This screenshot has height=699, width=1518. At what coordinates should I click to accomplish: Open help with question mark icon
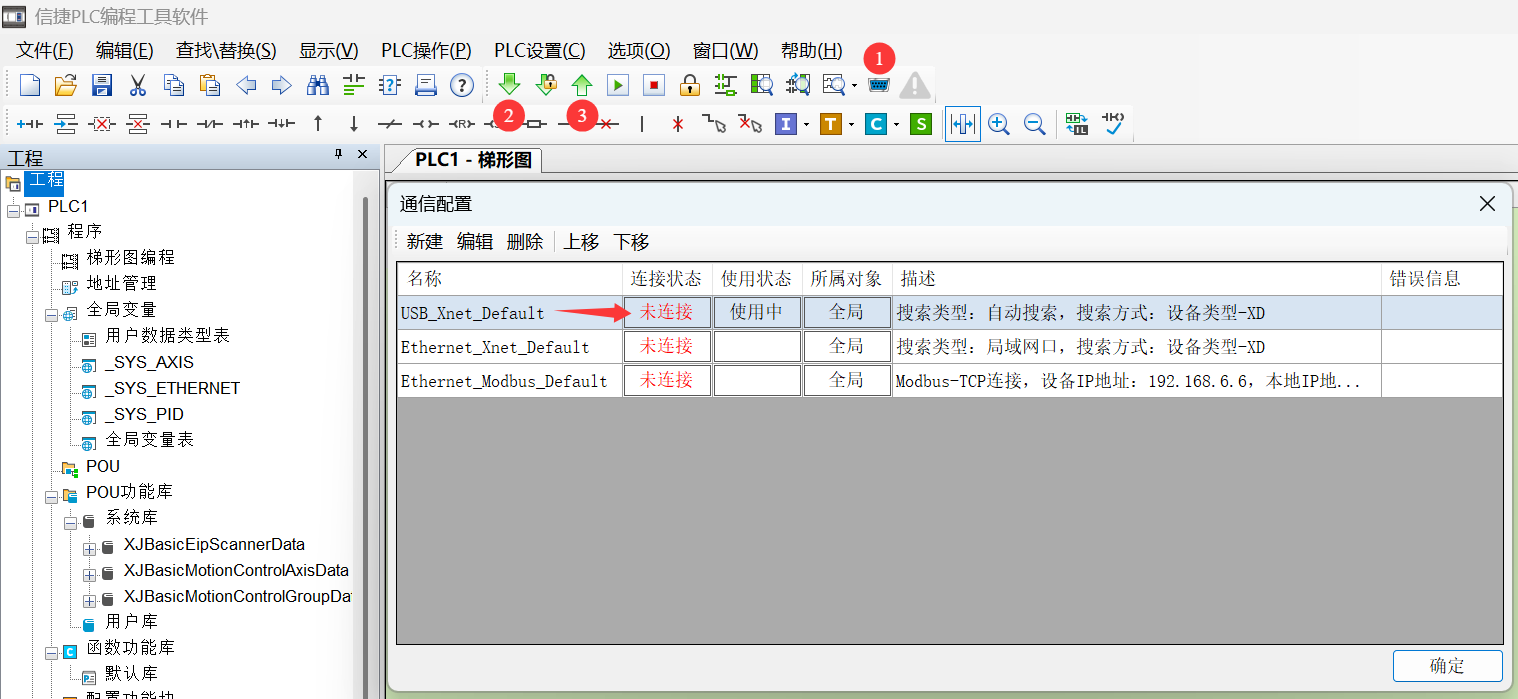point(461,85)
